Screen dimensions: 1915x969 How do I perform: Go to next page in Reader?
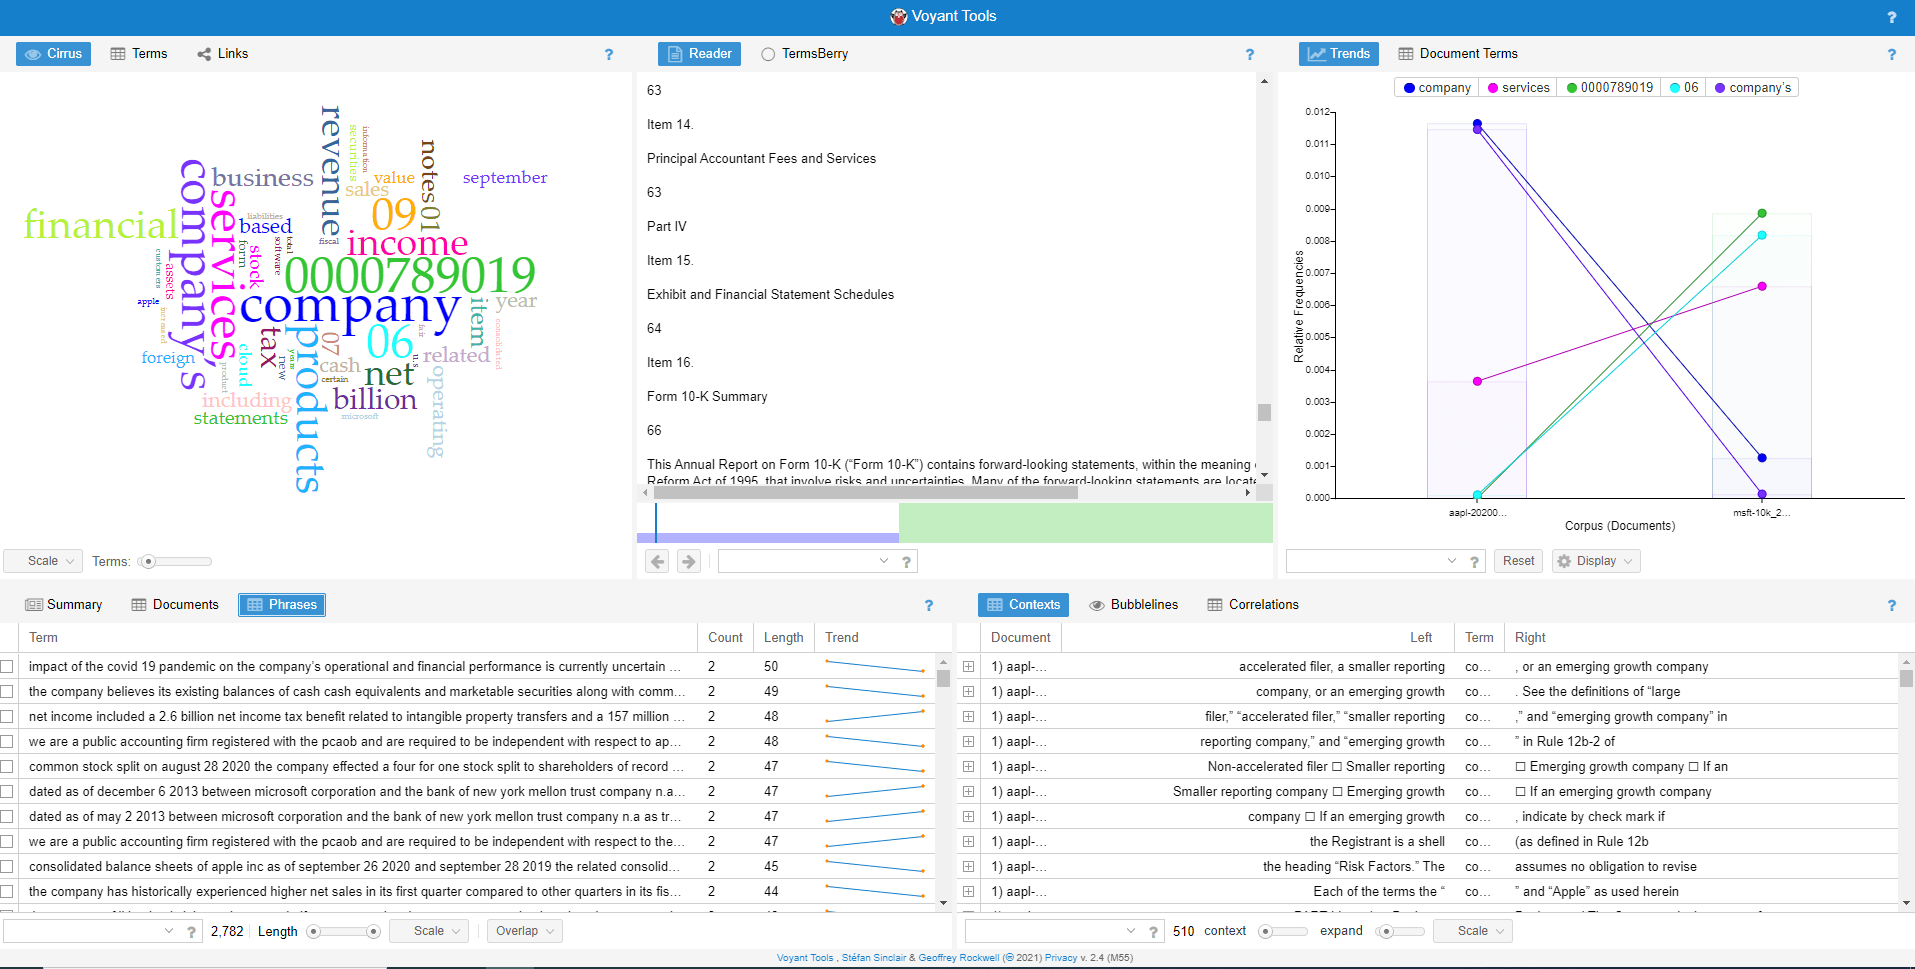(688, 562)
